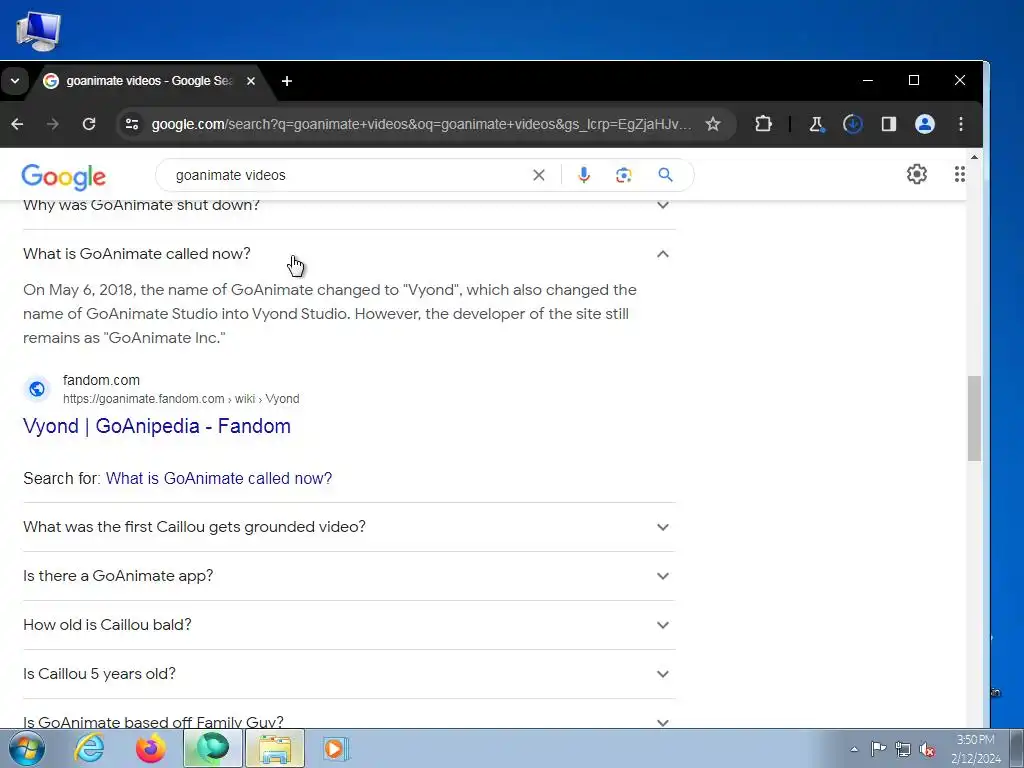
Task: Open Computer desktop icon
Action: tap(38, 31)
